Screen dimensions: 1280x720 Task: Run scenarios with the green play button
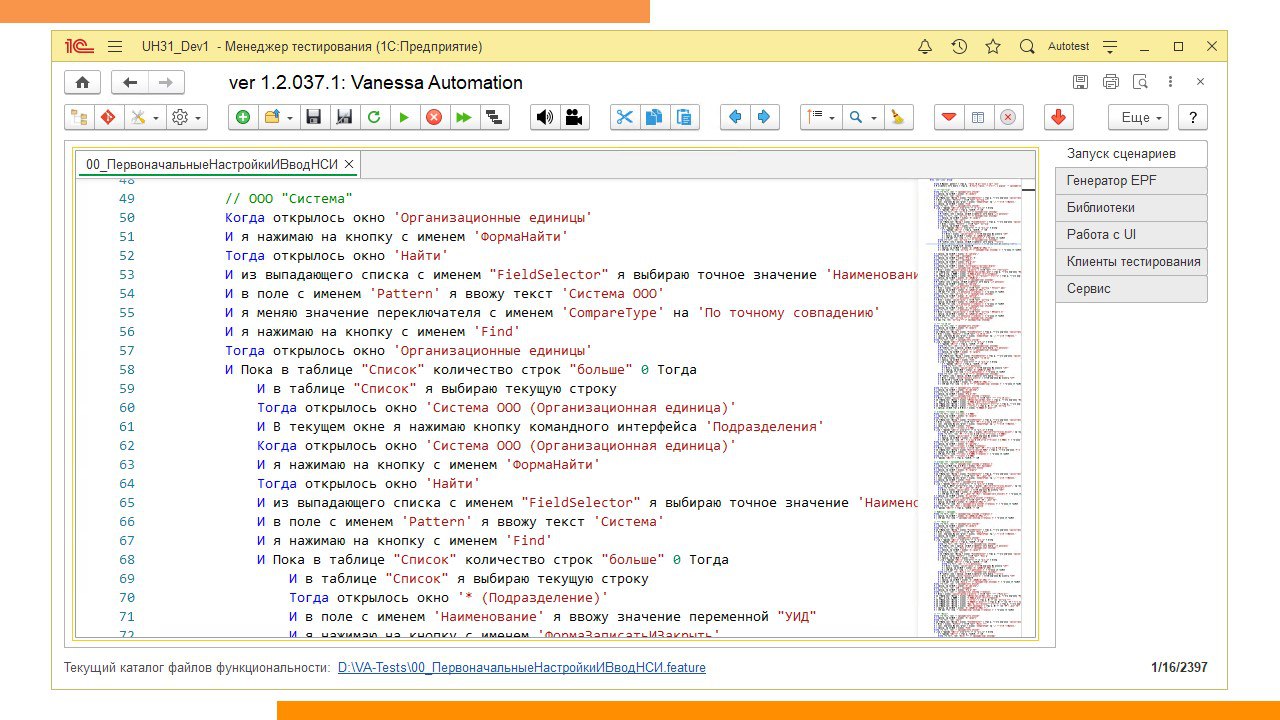pyautogui.click(x=404, y=117)
